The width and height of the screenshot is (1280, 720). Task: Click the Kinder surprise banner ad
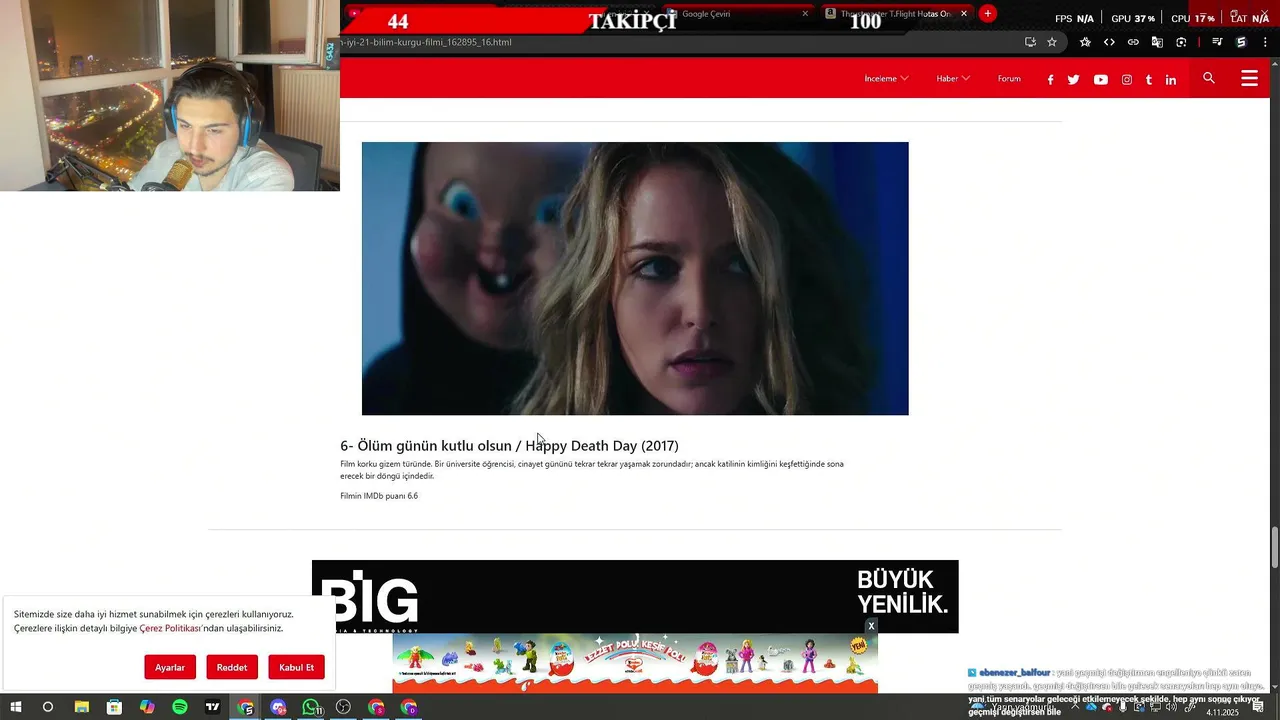tap(635, 663)
